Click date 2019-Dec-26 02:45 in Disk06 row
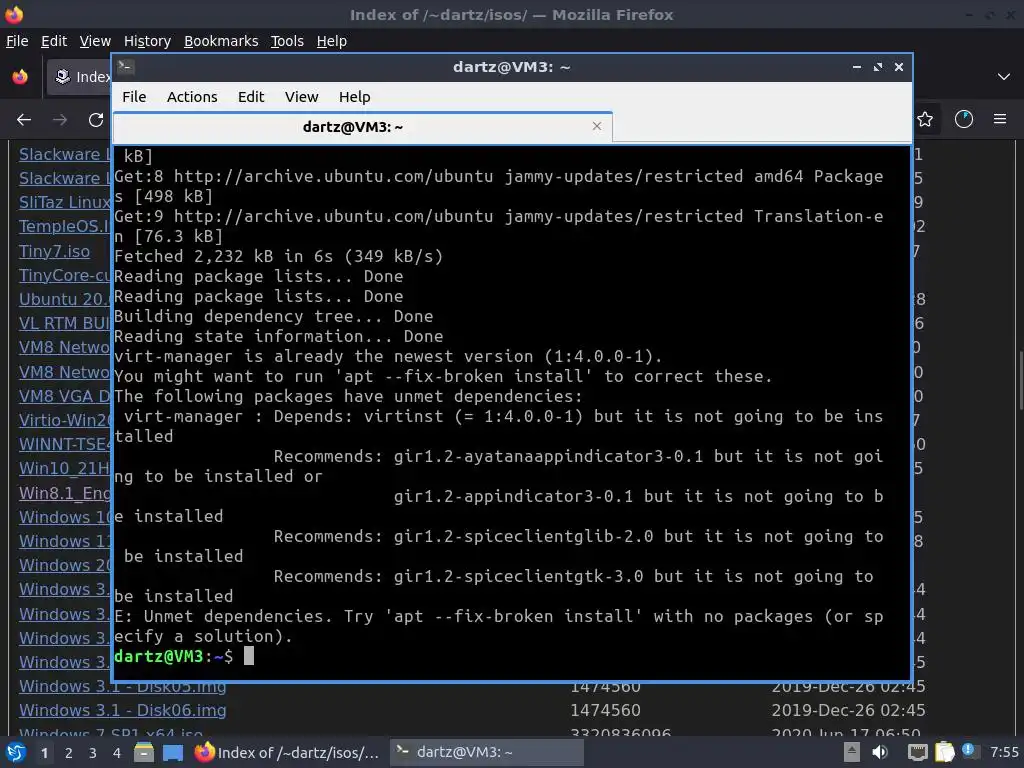The image size is (1024, 768). point(848,711)
